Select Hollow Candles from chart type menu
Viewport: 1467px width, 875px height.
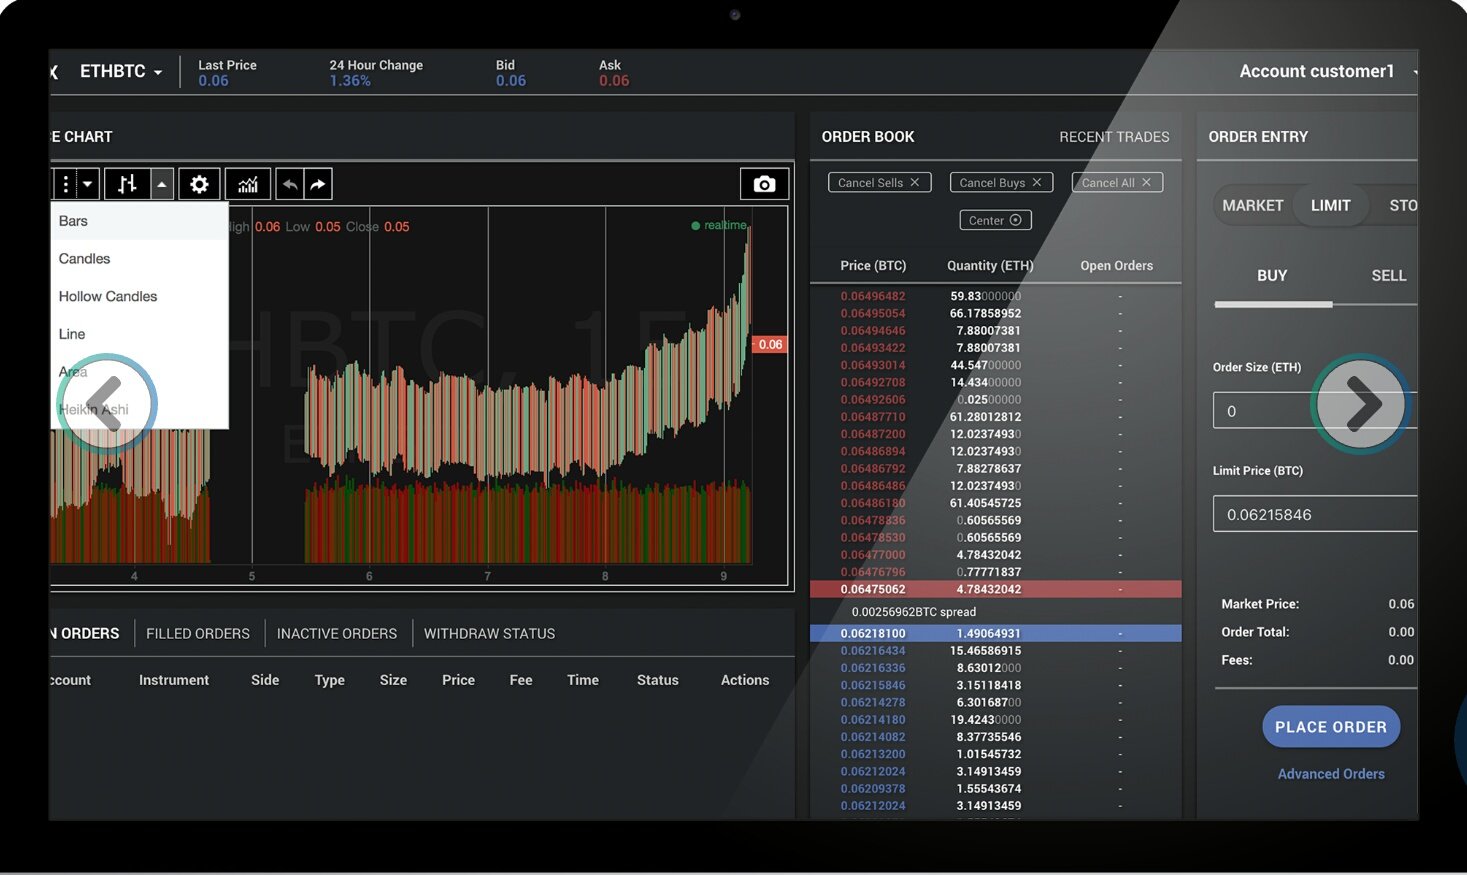(x=107, y=296)
